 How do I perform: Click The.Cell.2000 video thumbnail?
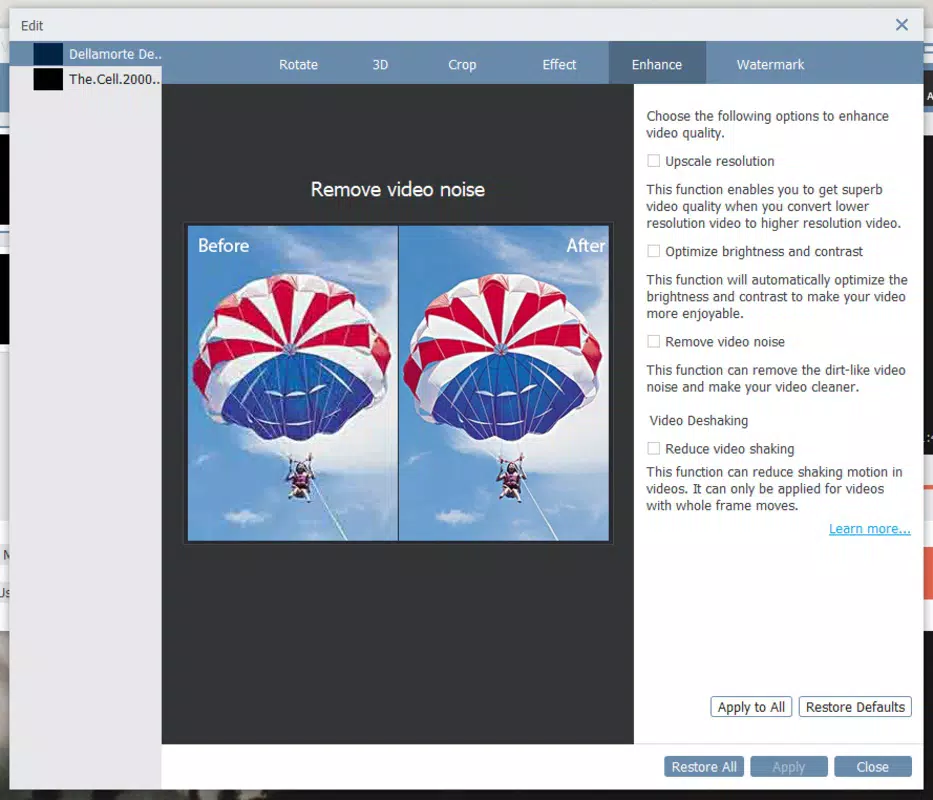point(48,79)
